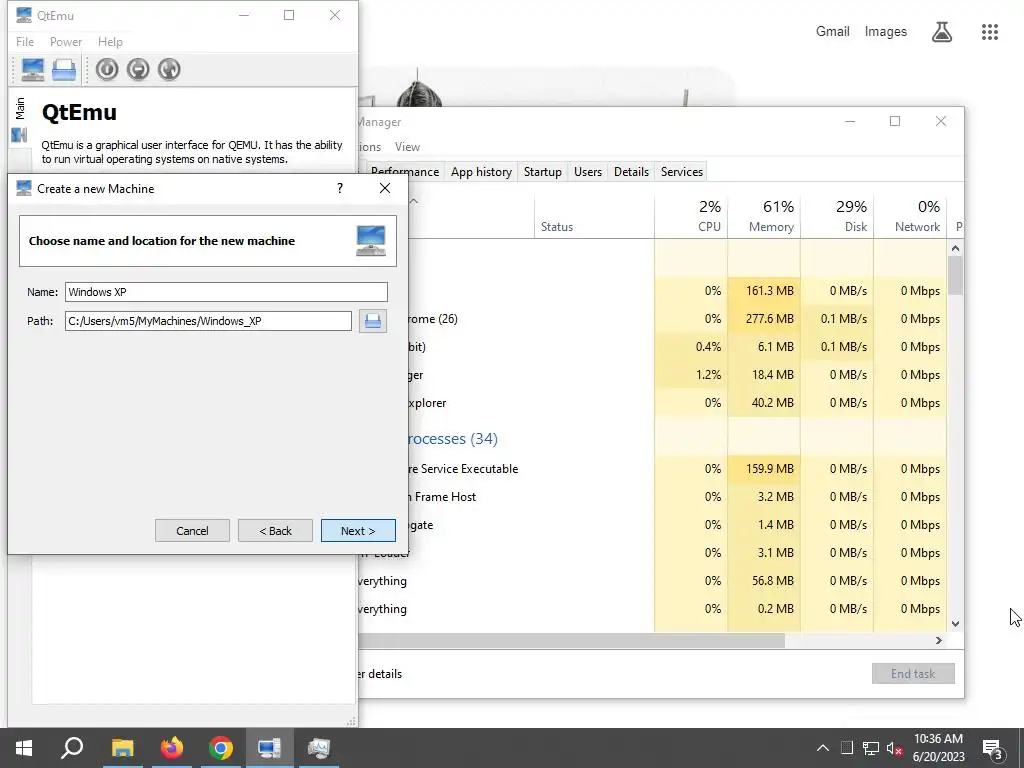Launch Firefox from the taskbar
Screen dimensions: 1024x768
[172, 748]
